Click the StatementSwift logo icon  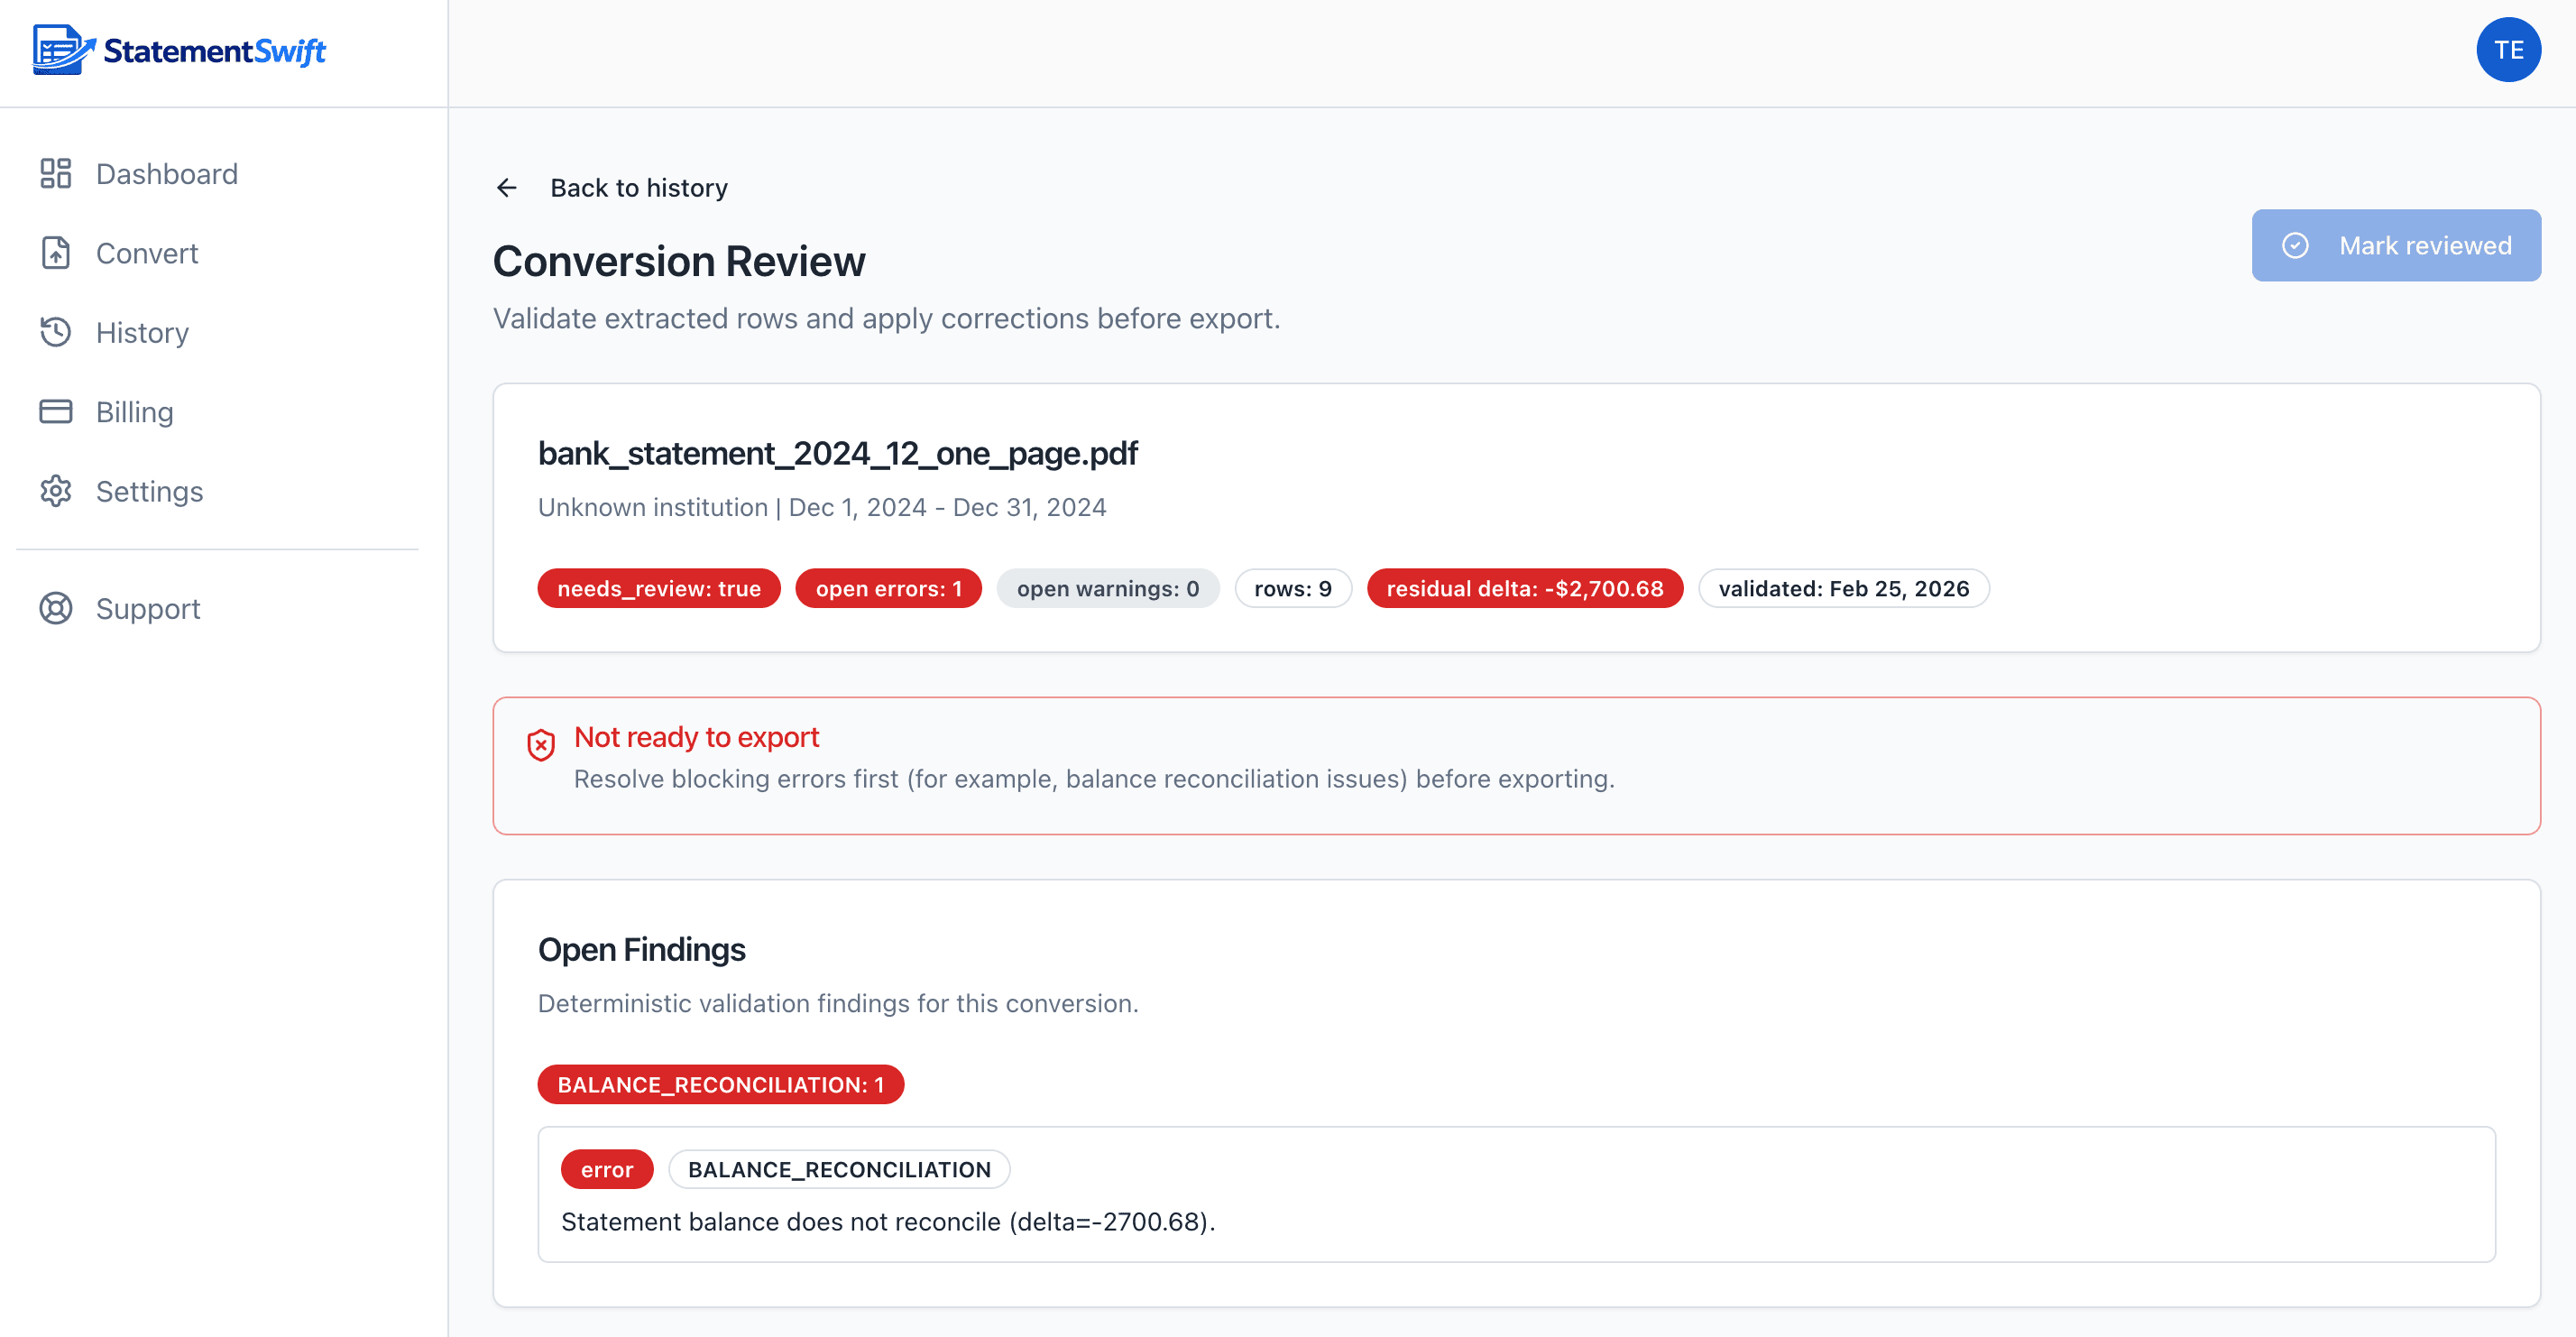tap(58, 50)
